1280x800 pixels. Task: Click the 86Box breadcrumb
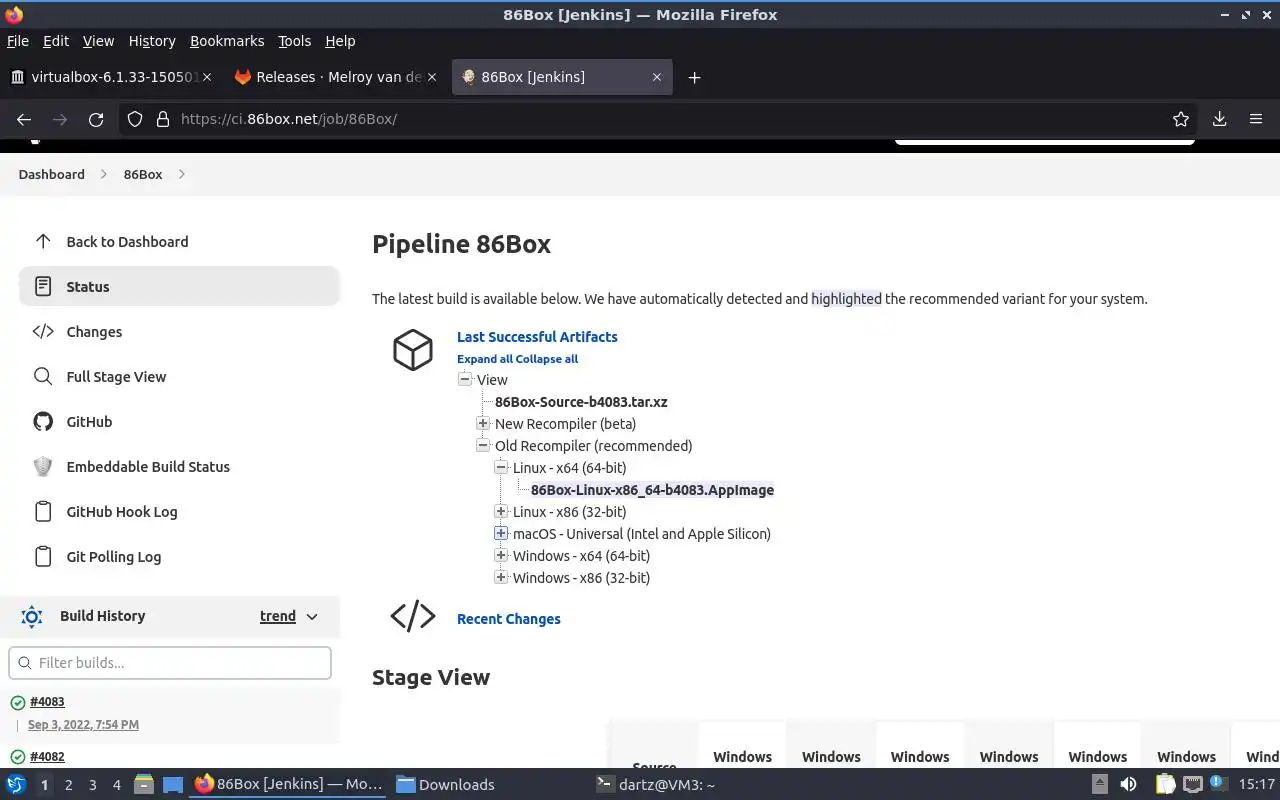click(143, 174)
